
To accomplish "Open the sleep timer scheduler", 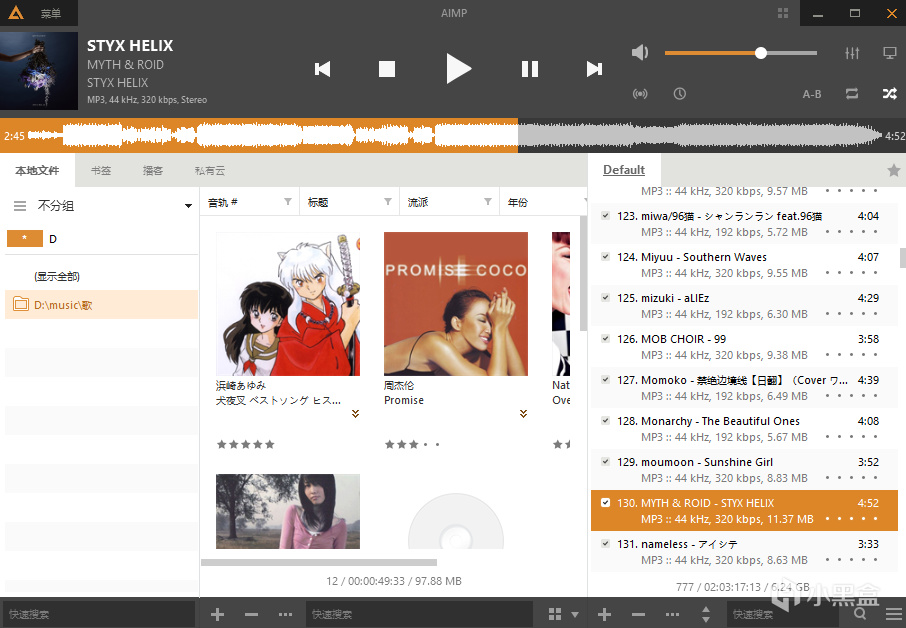I will pyautogui.click(x=680, y=94).
